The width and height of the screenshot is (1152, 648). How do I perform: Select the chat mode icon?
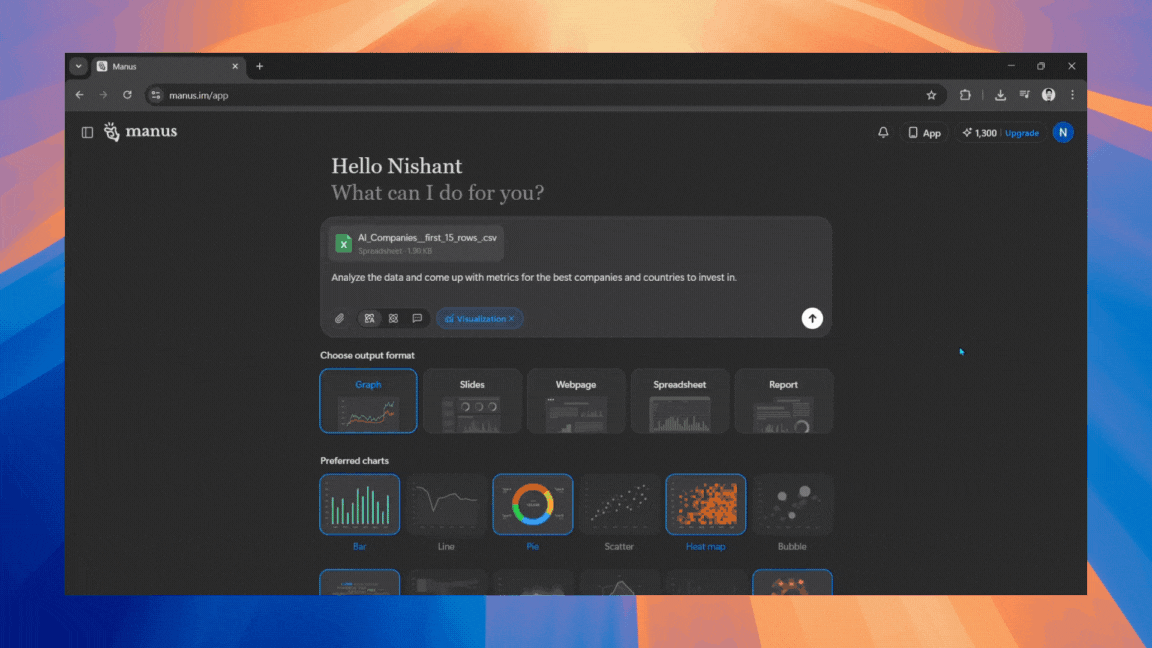(x=417, y=319)
